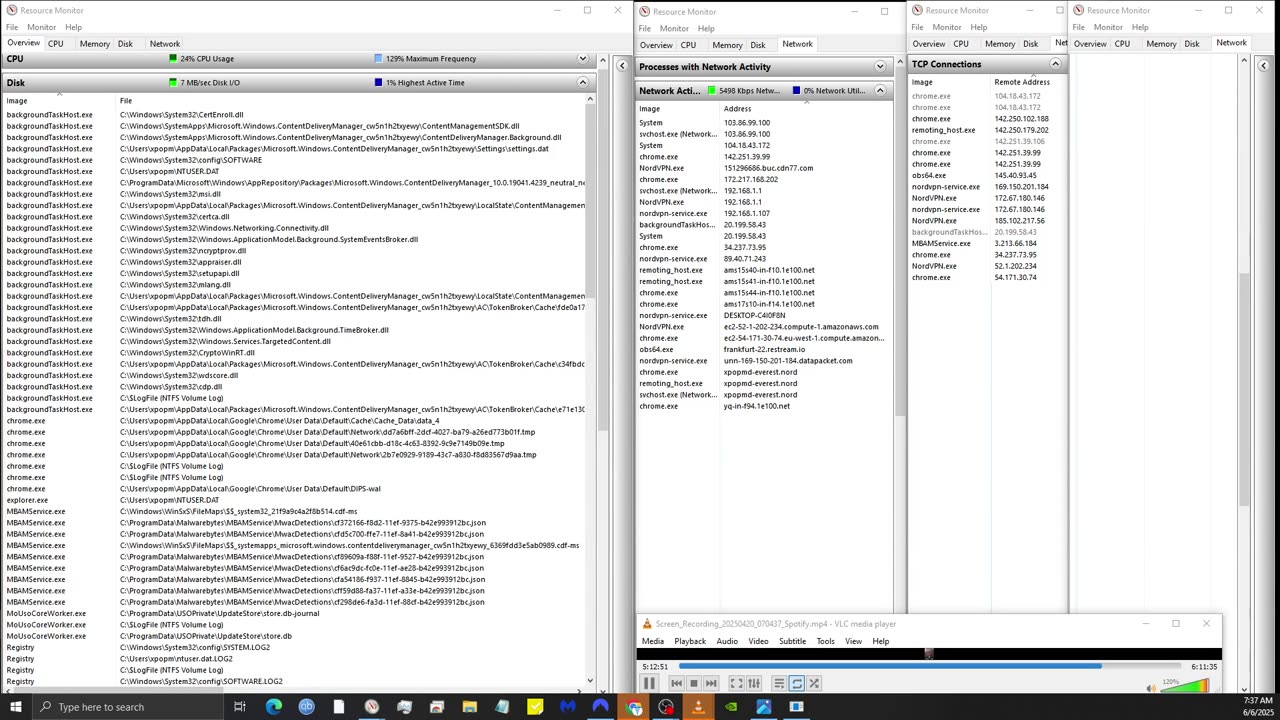Select CPU tab in third Resource Monitor

tap(961, 44)
